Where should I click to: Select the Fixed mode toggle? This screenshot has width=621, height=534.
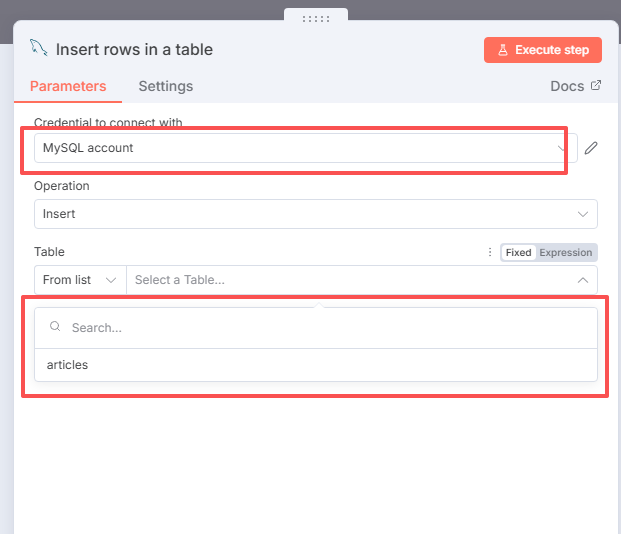coord(518,252)
